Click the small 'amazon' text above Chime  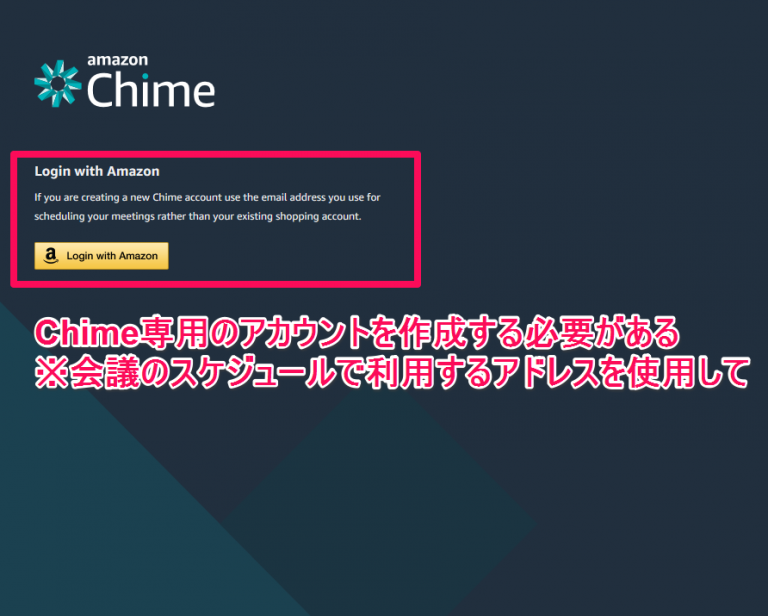(x=118, y=60)
